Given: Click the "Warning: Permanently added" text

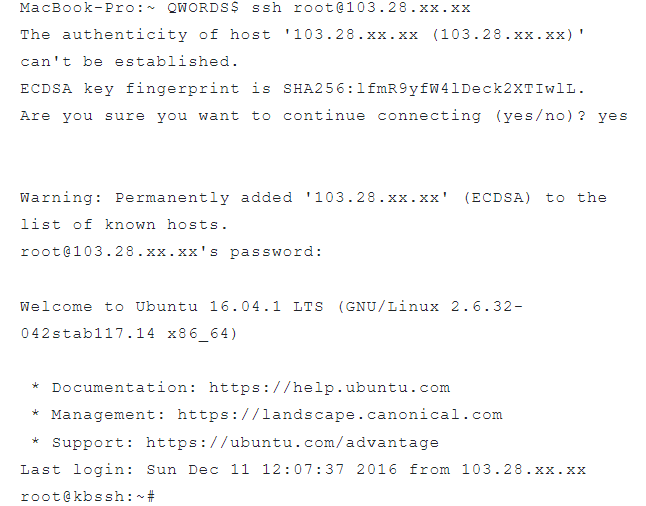Looking at the screenshot, I should click(155, 198).
